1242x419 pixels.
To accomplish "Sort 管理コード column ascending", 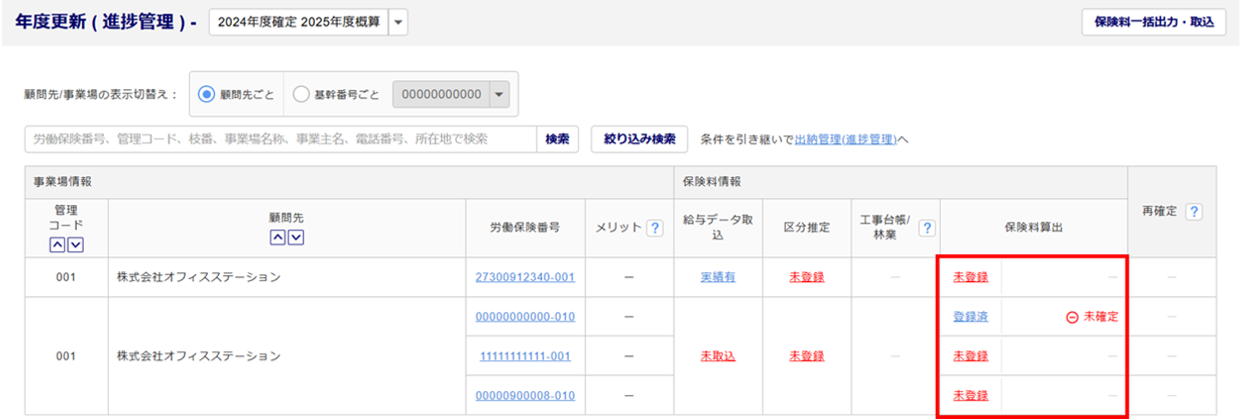I will (58, 245).
